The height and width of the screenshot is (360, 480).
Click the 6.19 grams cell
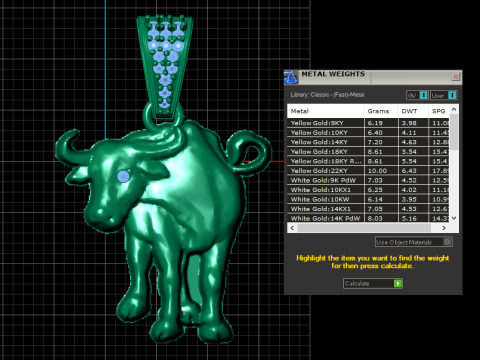[381, 123]
